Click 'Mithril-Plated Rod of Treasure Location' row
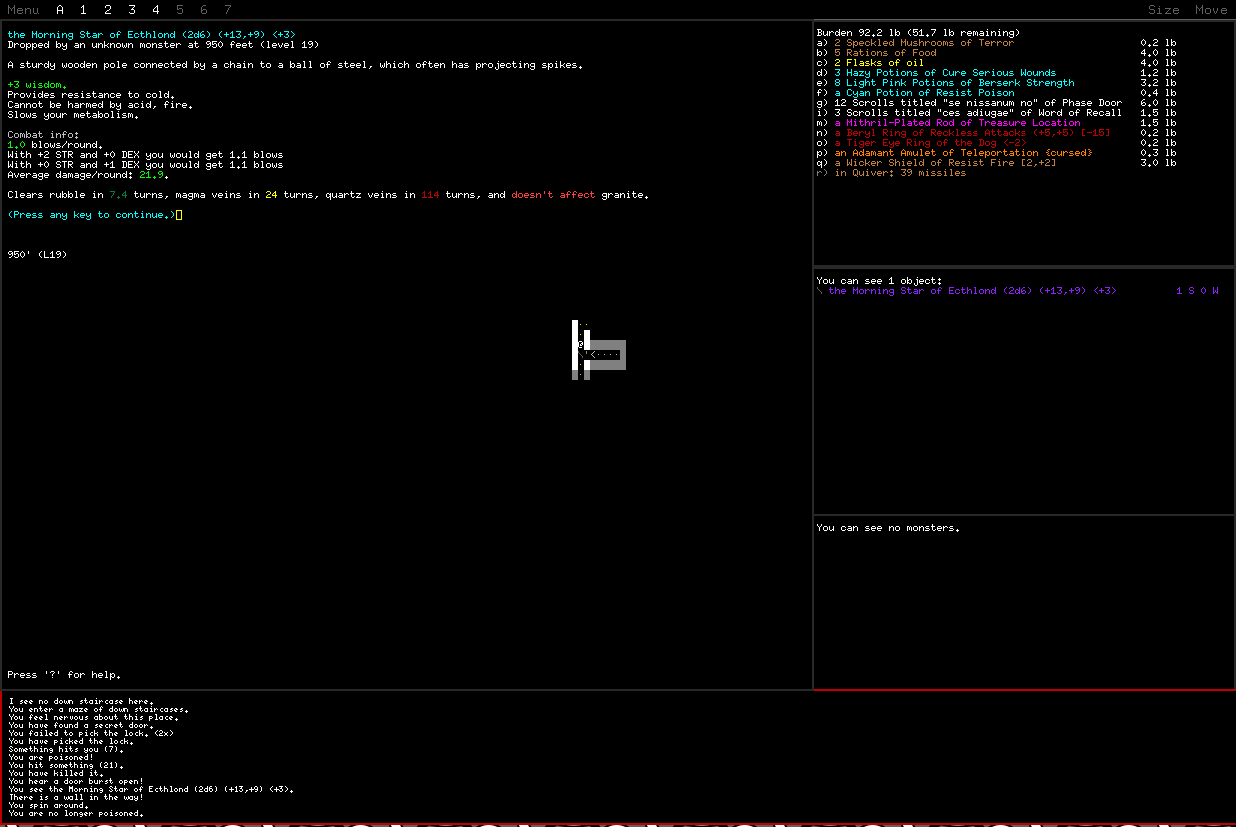 (x=996, y=123)
